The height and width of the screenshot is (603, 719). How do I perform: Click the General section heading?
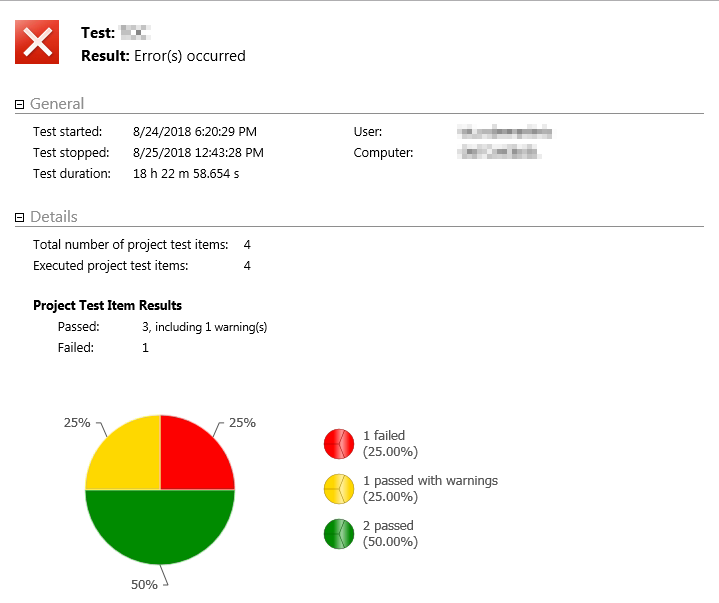[x=57, y=104]
